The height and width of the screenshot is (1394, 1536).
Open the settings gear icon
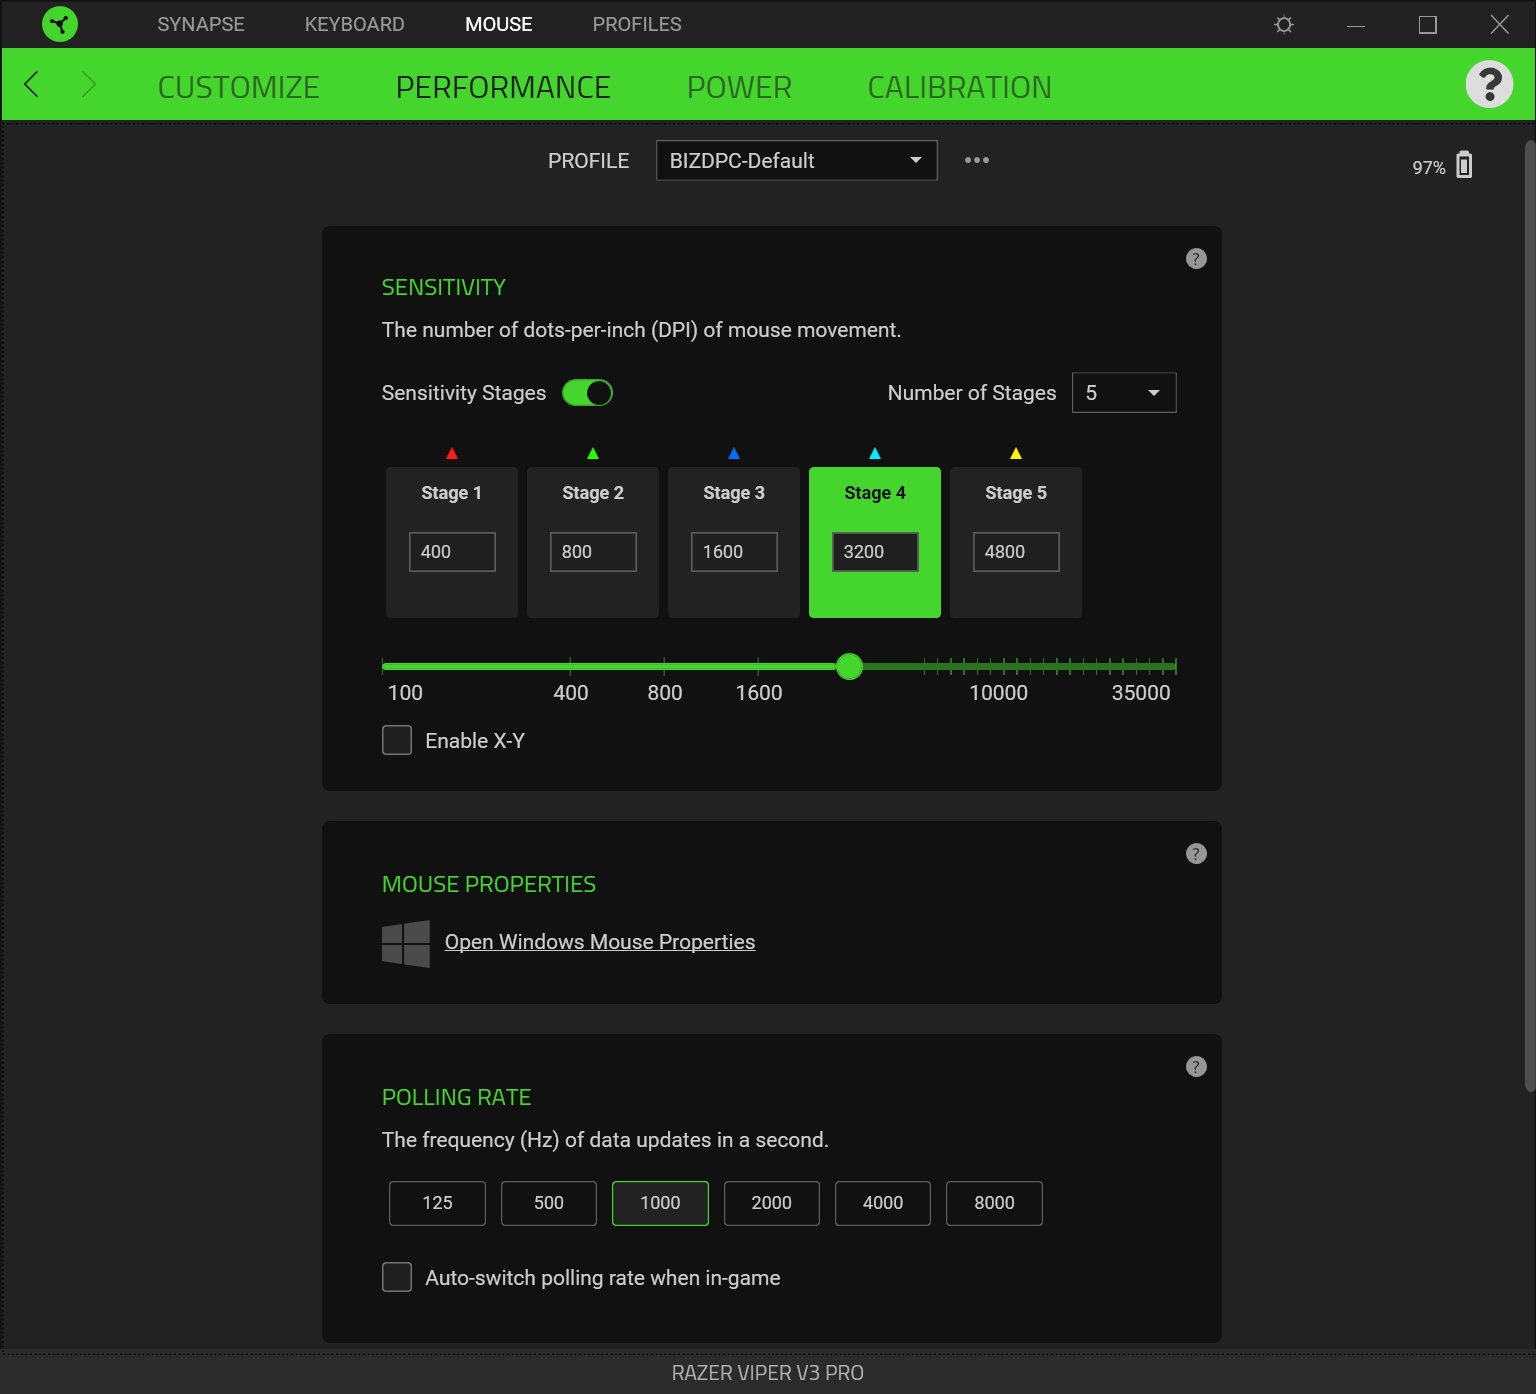point(1284,24)
